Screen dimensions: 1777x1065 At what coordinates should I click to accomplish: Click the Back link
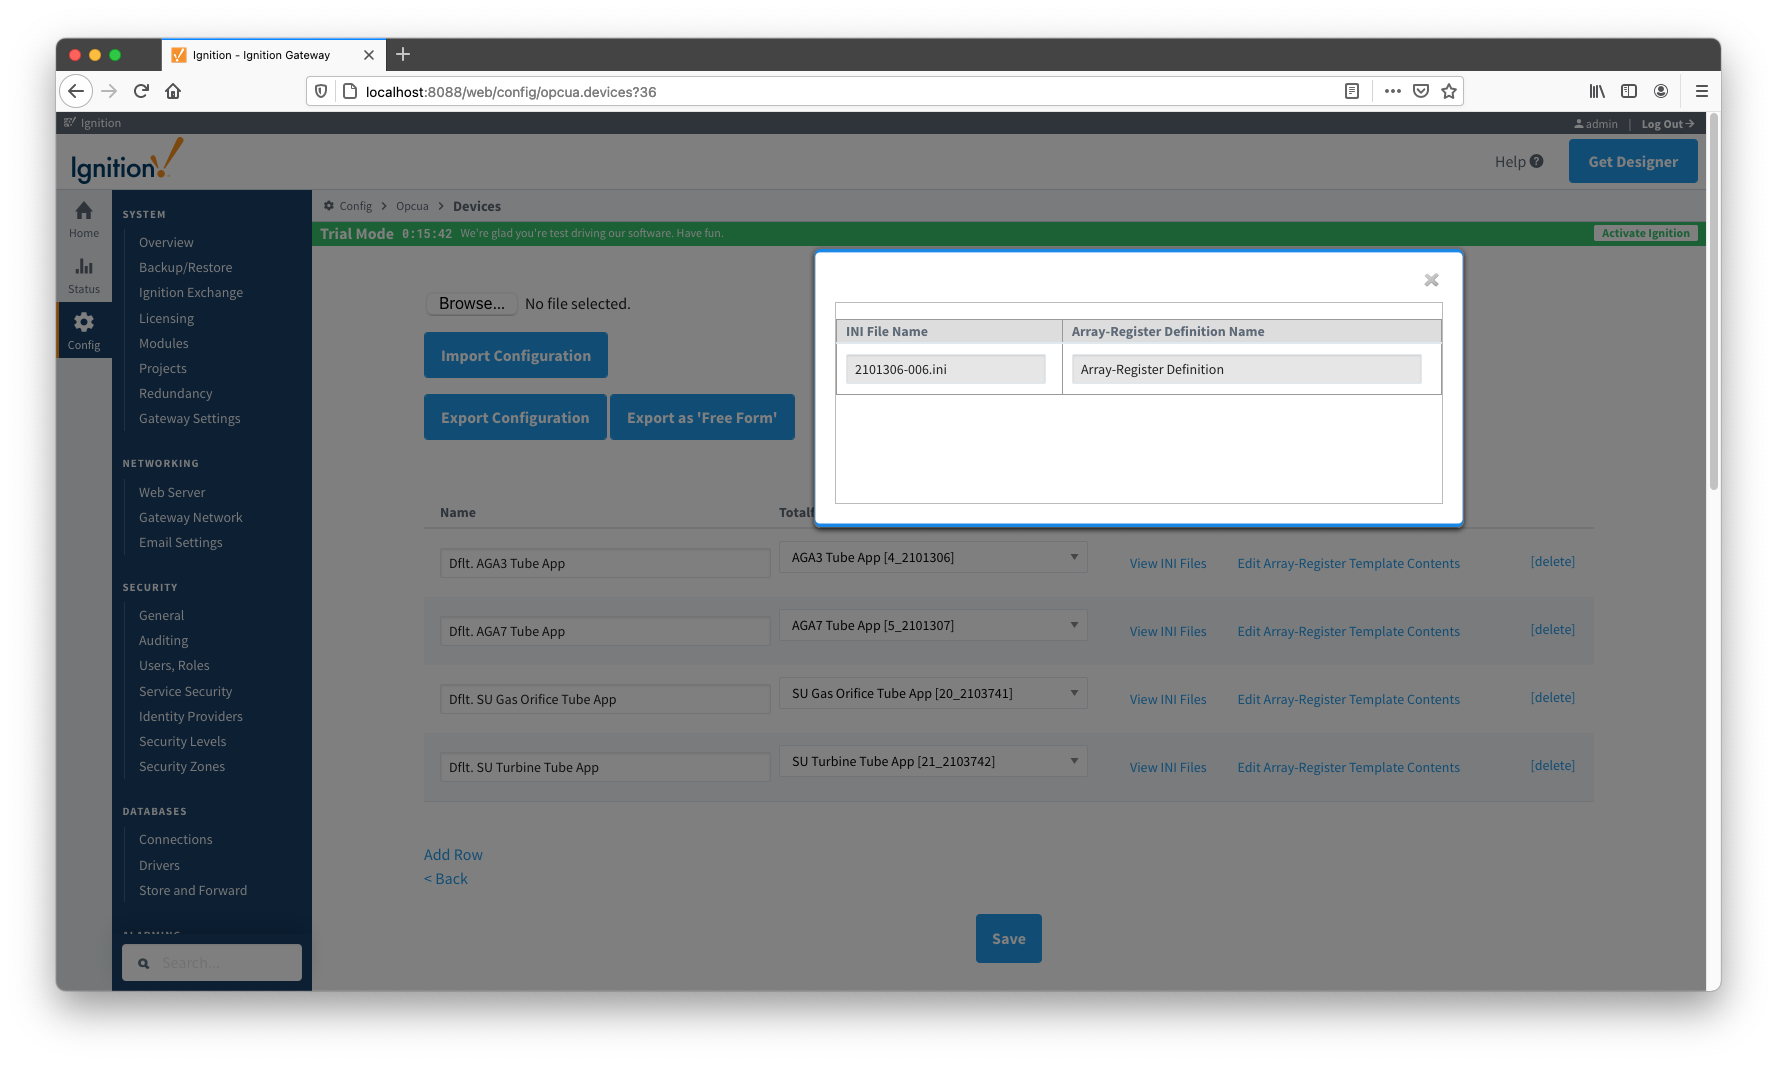click(446, 878)
